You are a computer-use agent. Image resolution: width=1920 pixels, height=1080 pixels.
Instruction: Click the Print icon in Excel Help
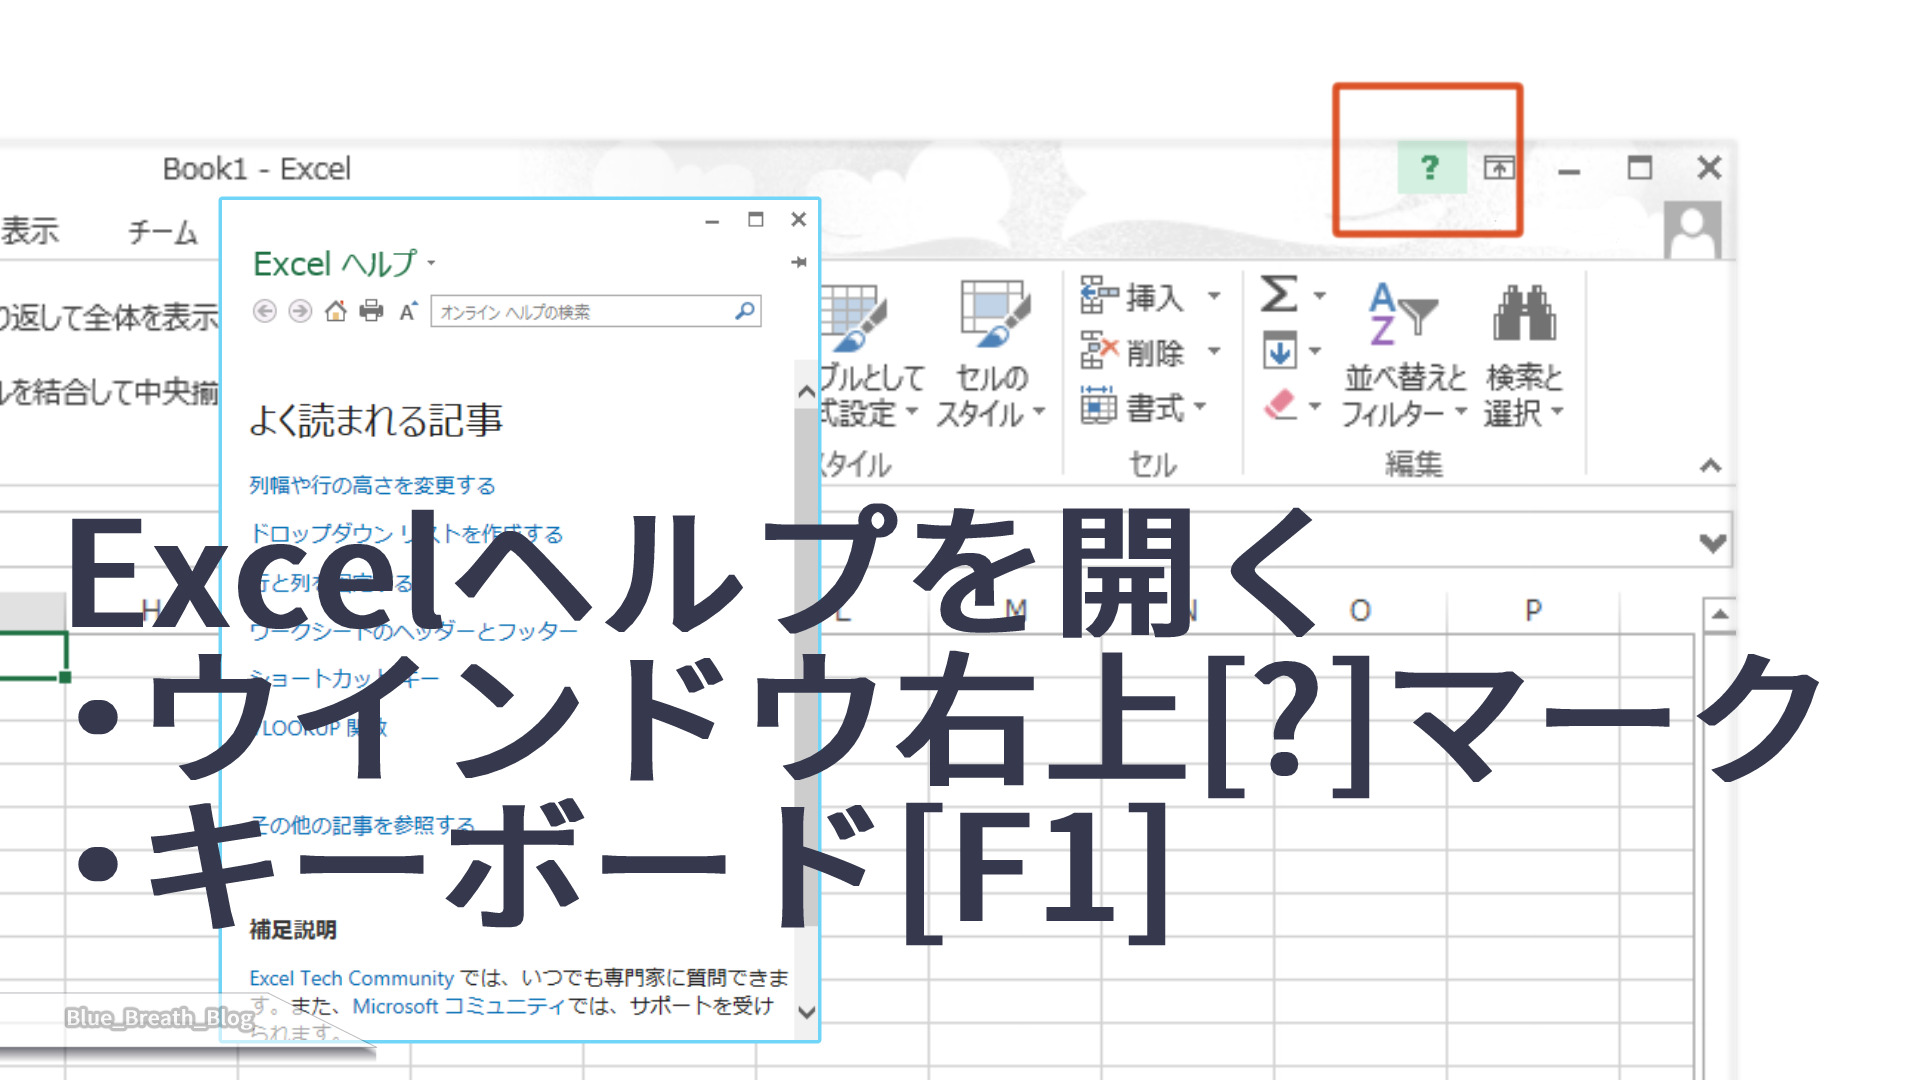[371, 311]
